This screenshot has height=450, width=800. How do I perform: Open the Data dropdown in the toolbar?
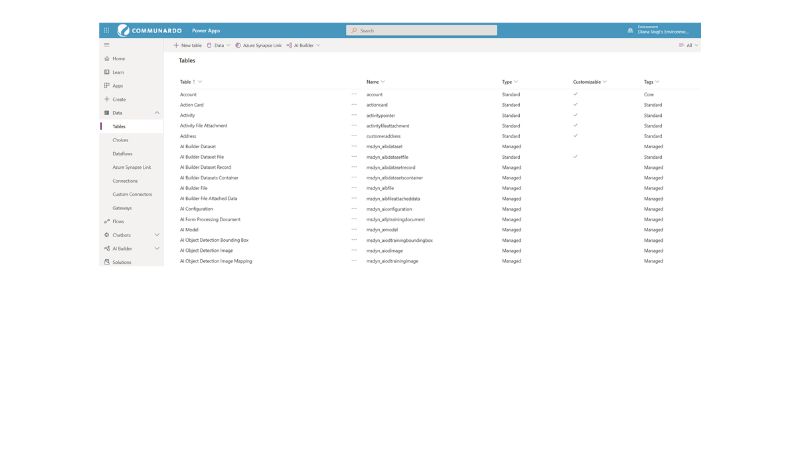[x=219, y=45]
